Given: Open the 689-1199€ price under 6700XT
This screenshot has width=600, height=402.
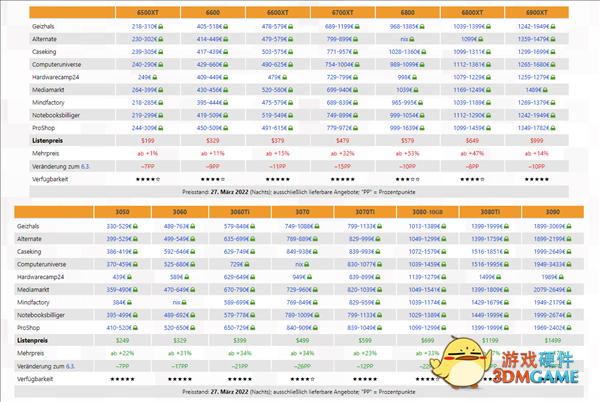Looking at the screenshot, I should point(340,26).
